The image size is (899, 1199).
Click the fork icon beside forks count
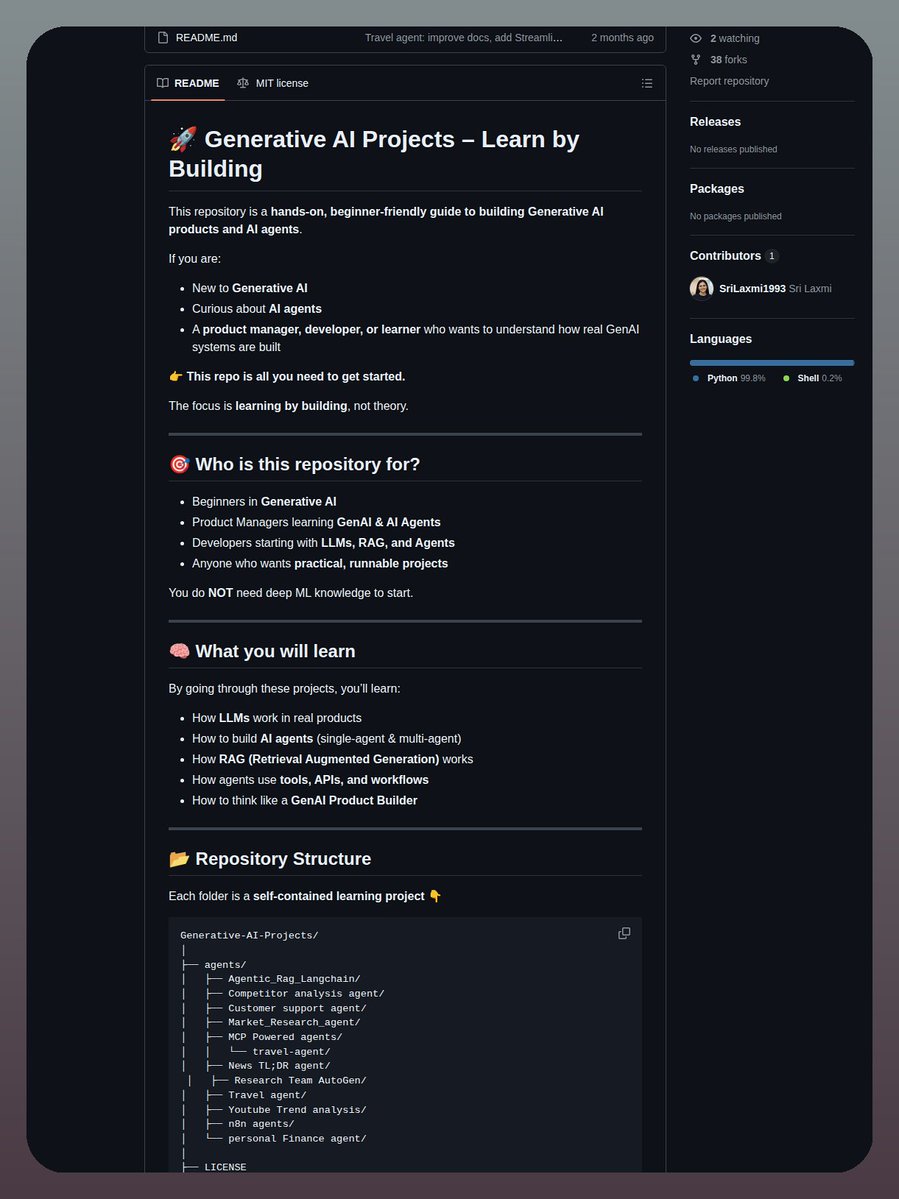(x=696, y=60)
